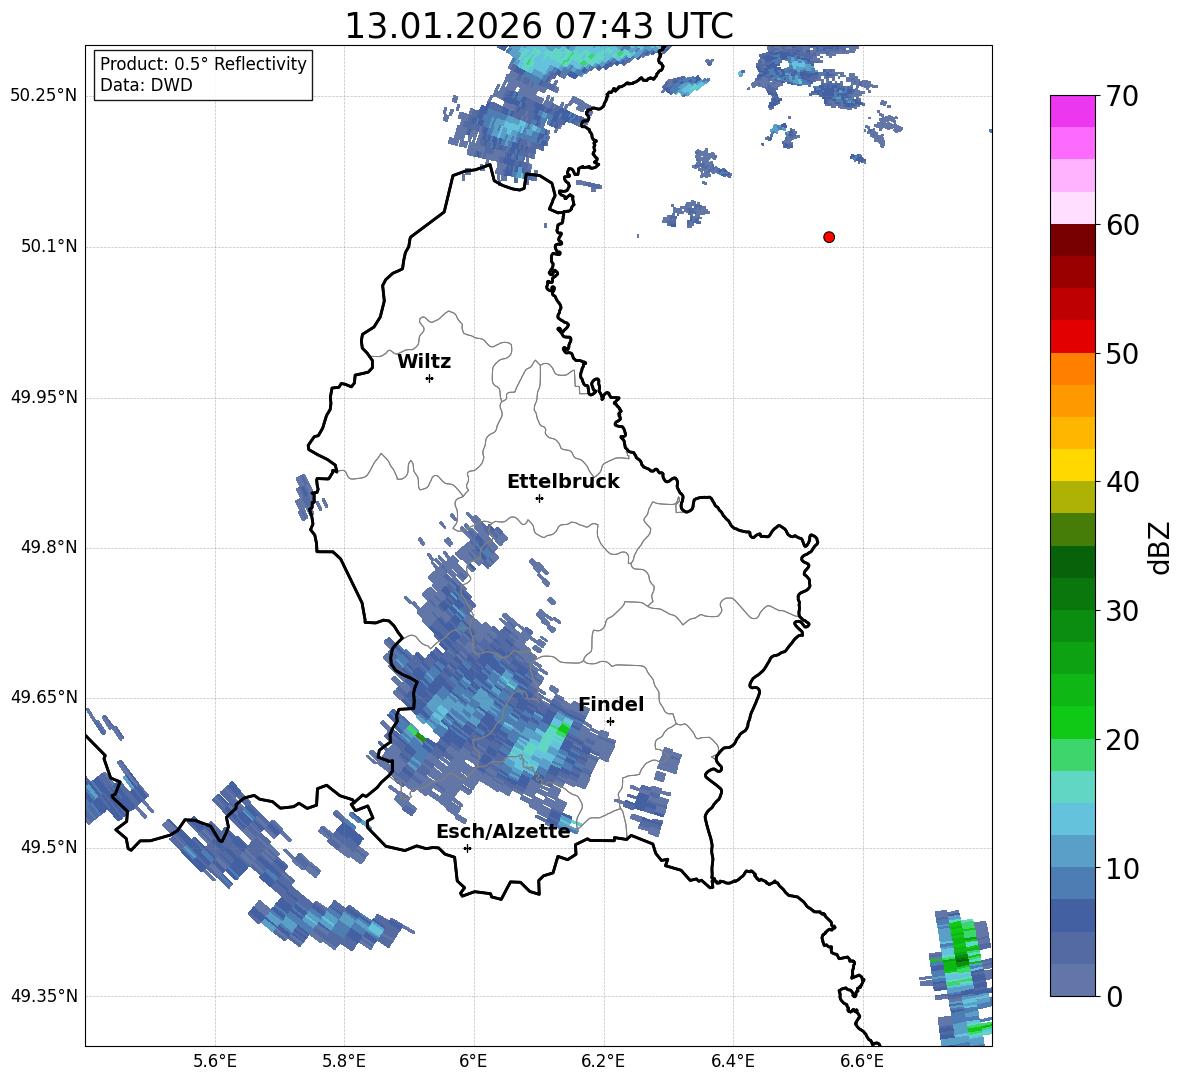Screen dimensions: 1184x1081
Task: Click the 5.6°E longitude label
Action: 215,1061
